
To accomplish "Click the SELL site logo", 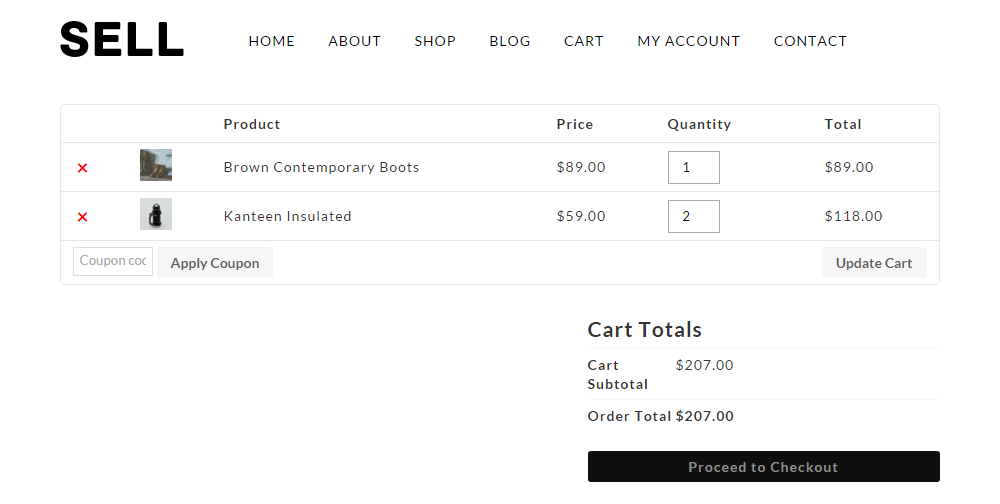I will 122,40.
